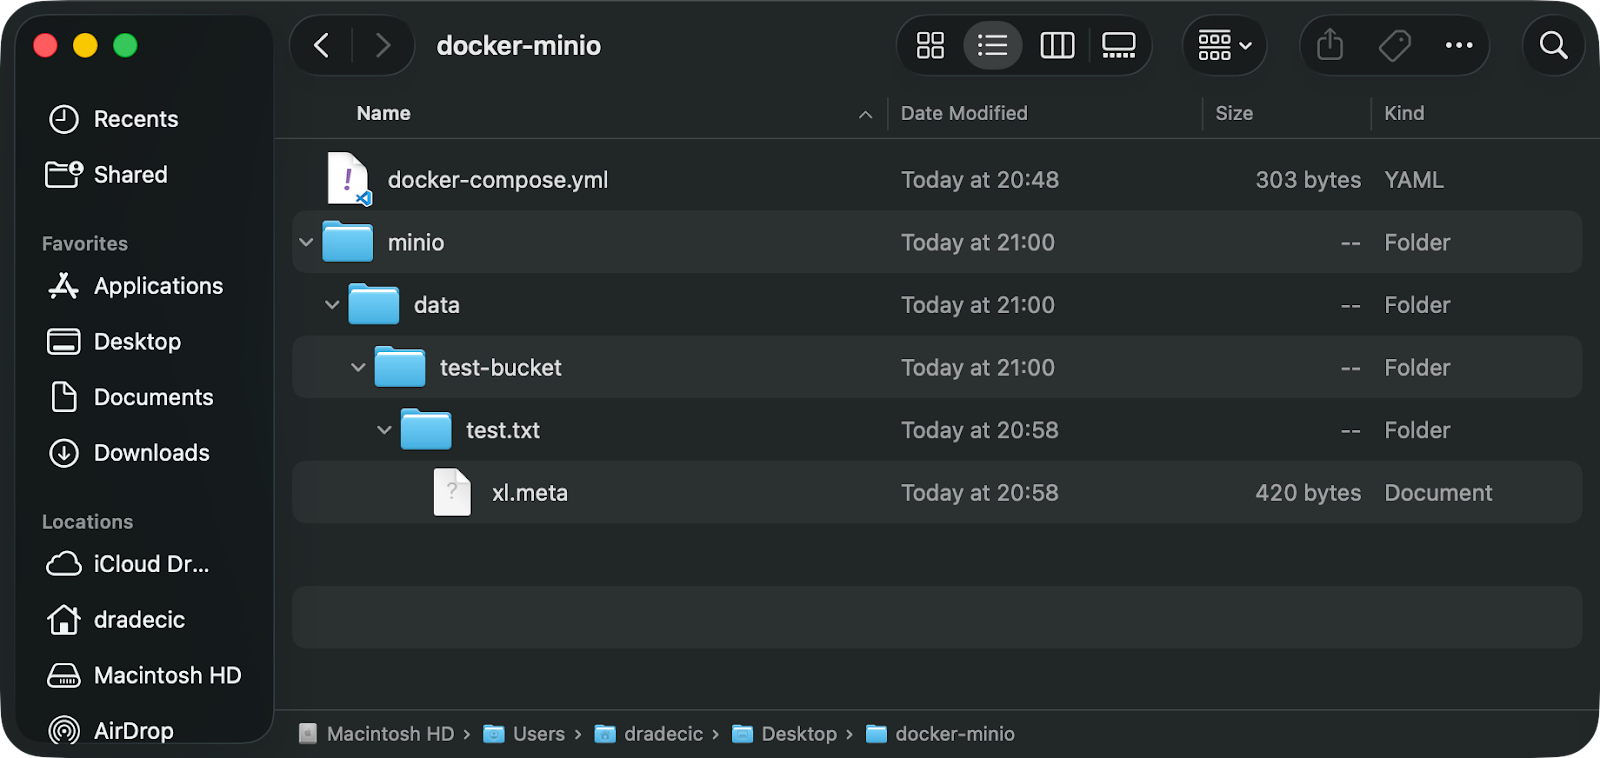The width and height of the screenshot is (1600, 758).
Task: Collapse the data folder
Action: [x=332, y=305]
